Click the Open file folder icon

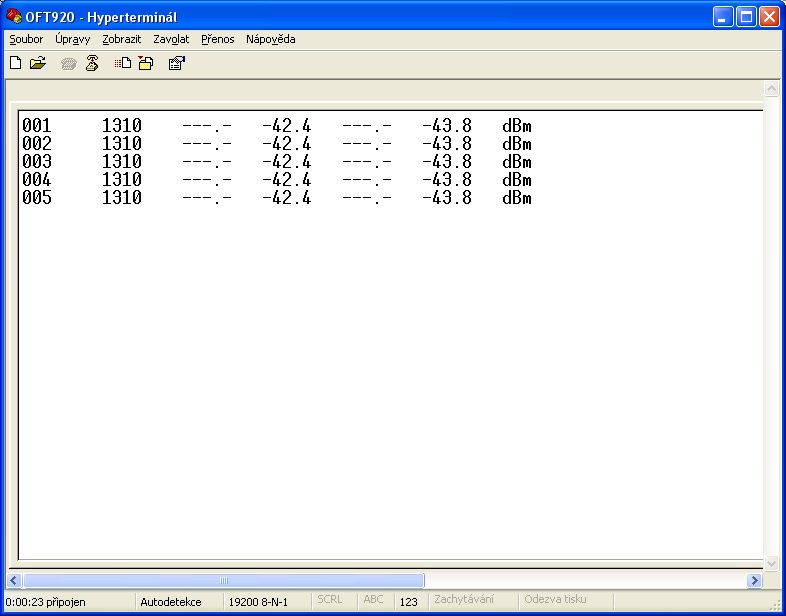(38, 63)
